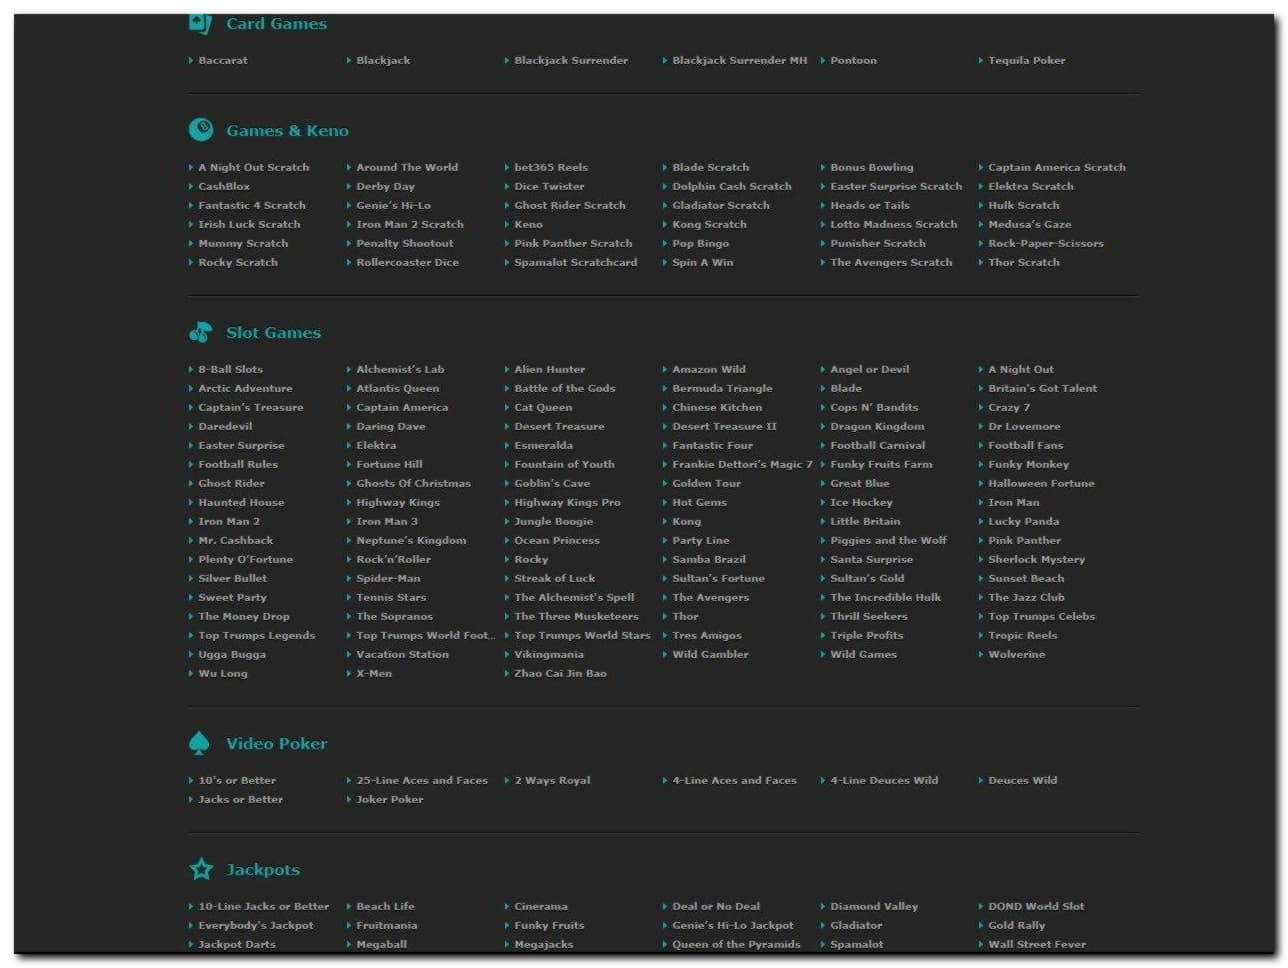Open the Baccarat game link
Image resolution: width=1288 pixels, height=968 pixels.
(x=223, y=61)
